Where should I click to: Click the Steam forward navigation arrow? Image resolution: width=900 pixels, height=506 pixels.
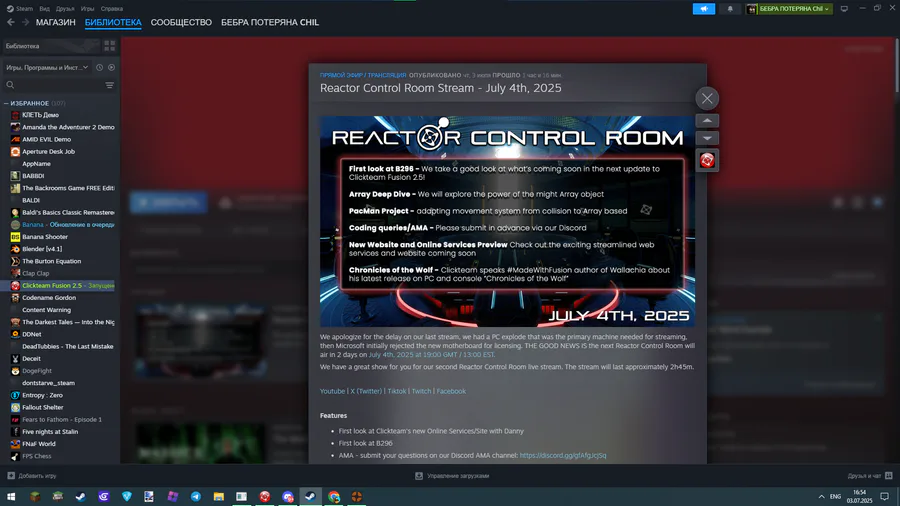25,22
